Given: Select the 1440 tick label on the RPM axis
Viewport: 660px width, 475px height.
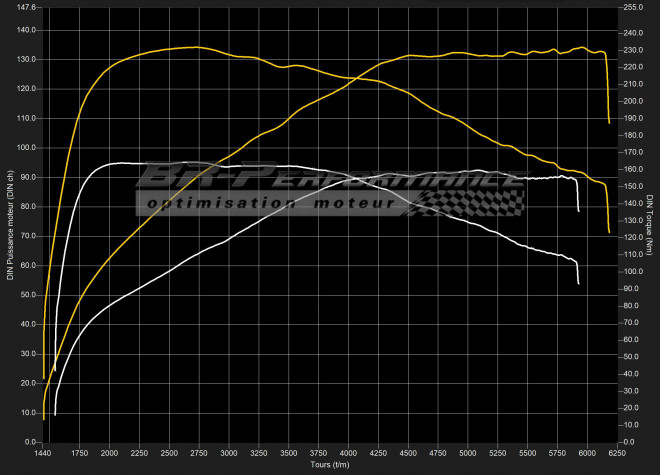Looking at the screenshot, I should click(x=44, y=453).
